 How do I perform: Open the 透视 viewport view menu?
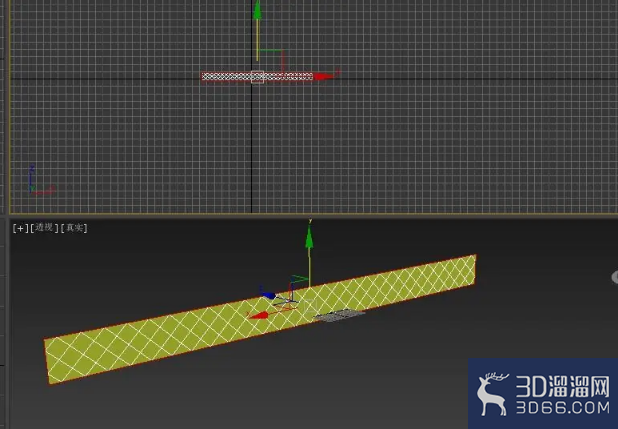[44, 228]
